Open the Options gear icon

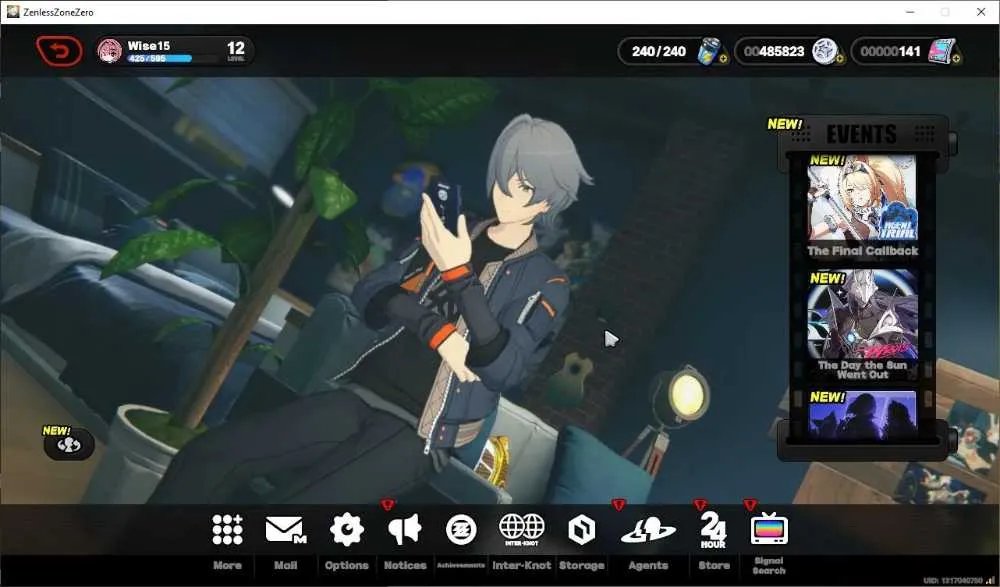[346, 530]
